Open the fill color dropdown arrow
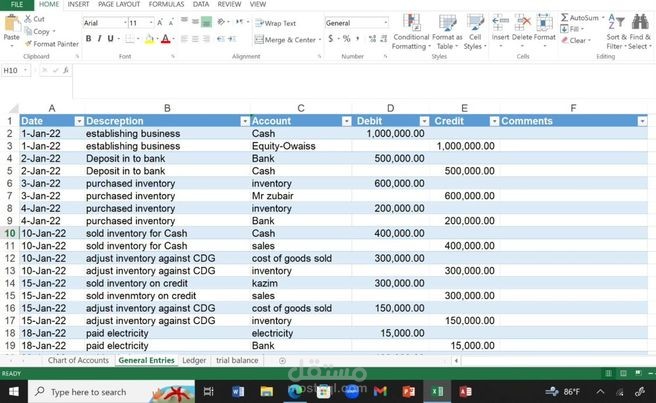Image resolution: width=656 pixels, height=403 pixels. coord(157,39)
